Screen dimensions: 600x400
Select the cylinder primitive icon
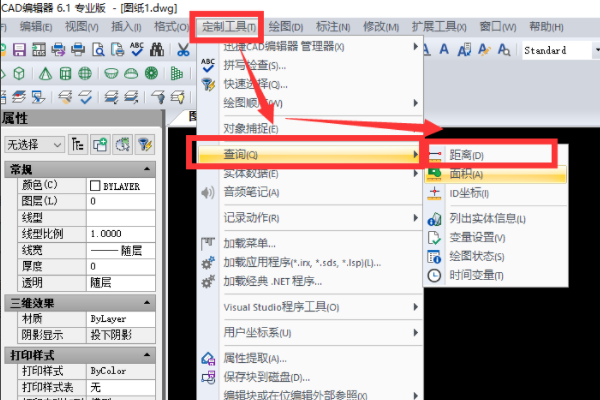pyautogui.click(x=65, y=73)
